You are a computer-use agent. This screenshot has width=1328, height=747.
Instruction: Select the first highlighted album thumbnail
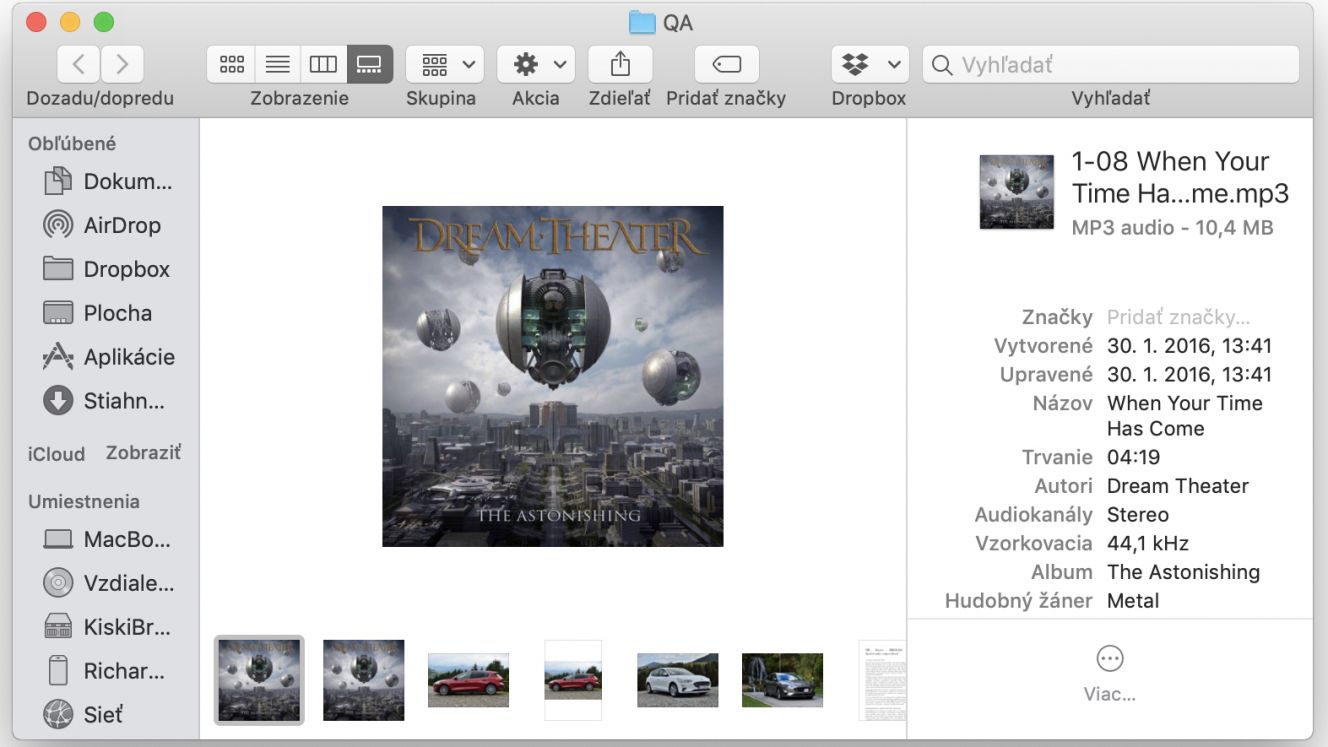tap(259, 680)
